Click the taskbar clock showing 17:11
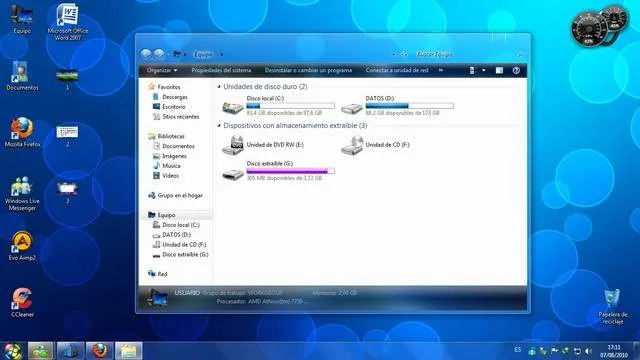Screen dimensions: 640x360 point(613,351)
